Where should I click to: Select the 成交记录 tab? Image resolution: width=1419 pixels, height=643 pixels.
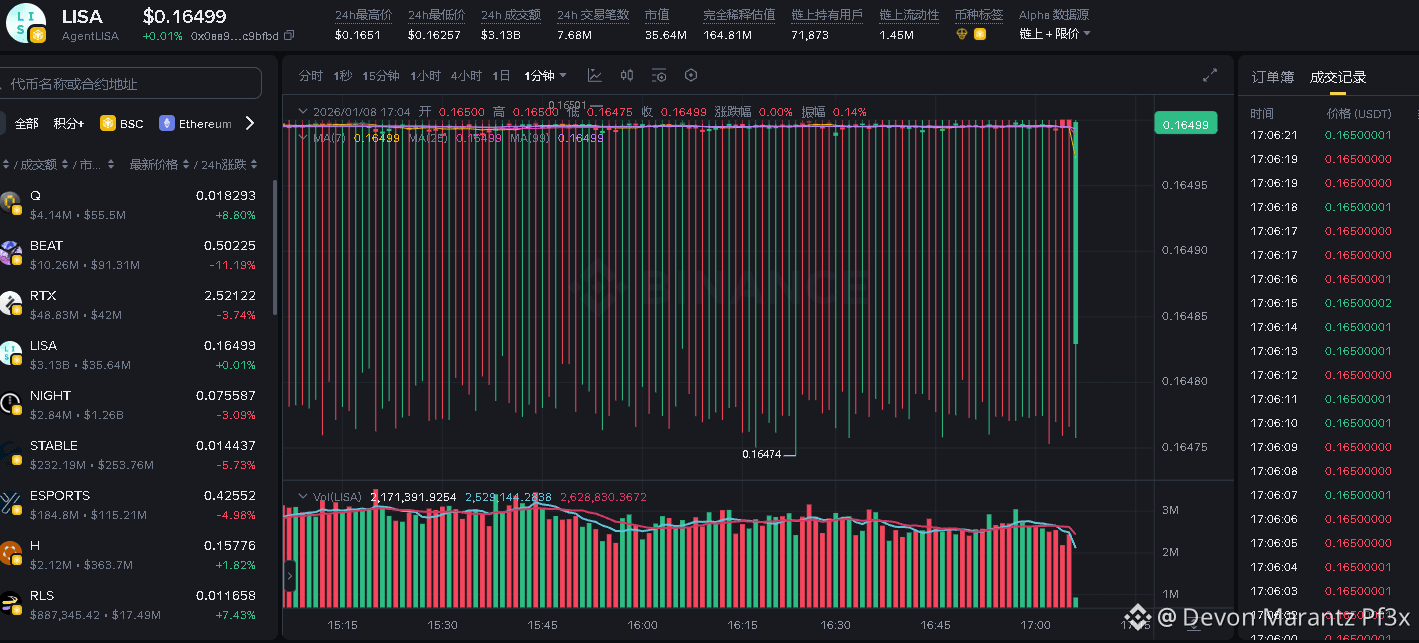(x=1337, y=77)
